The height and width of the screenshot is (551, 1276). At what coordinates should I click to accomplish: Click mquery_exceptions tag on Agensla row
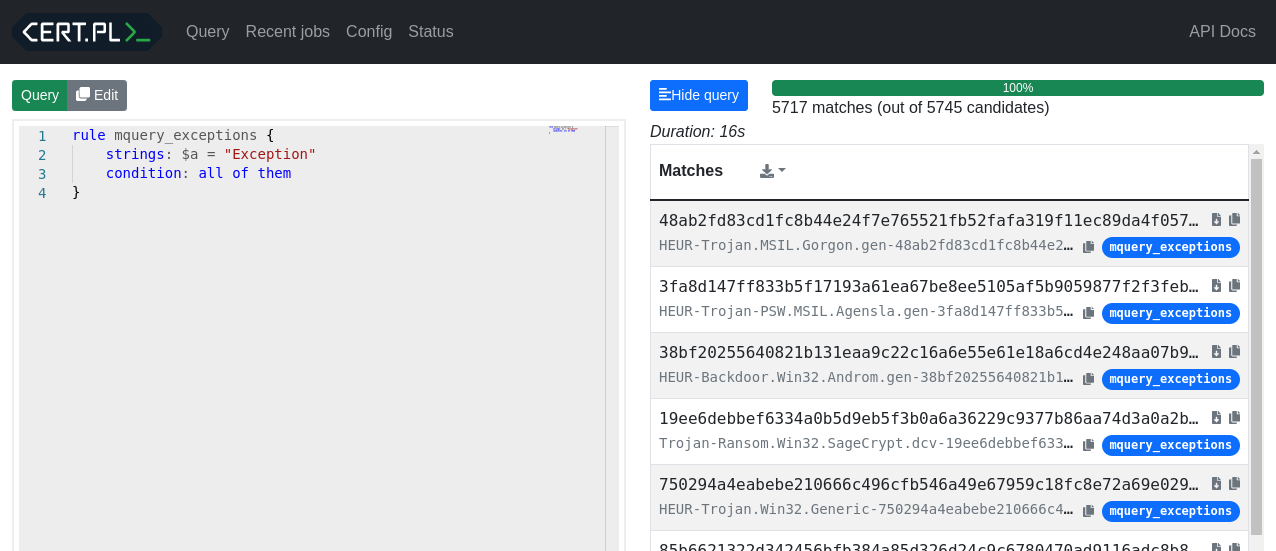point(1171,313)
